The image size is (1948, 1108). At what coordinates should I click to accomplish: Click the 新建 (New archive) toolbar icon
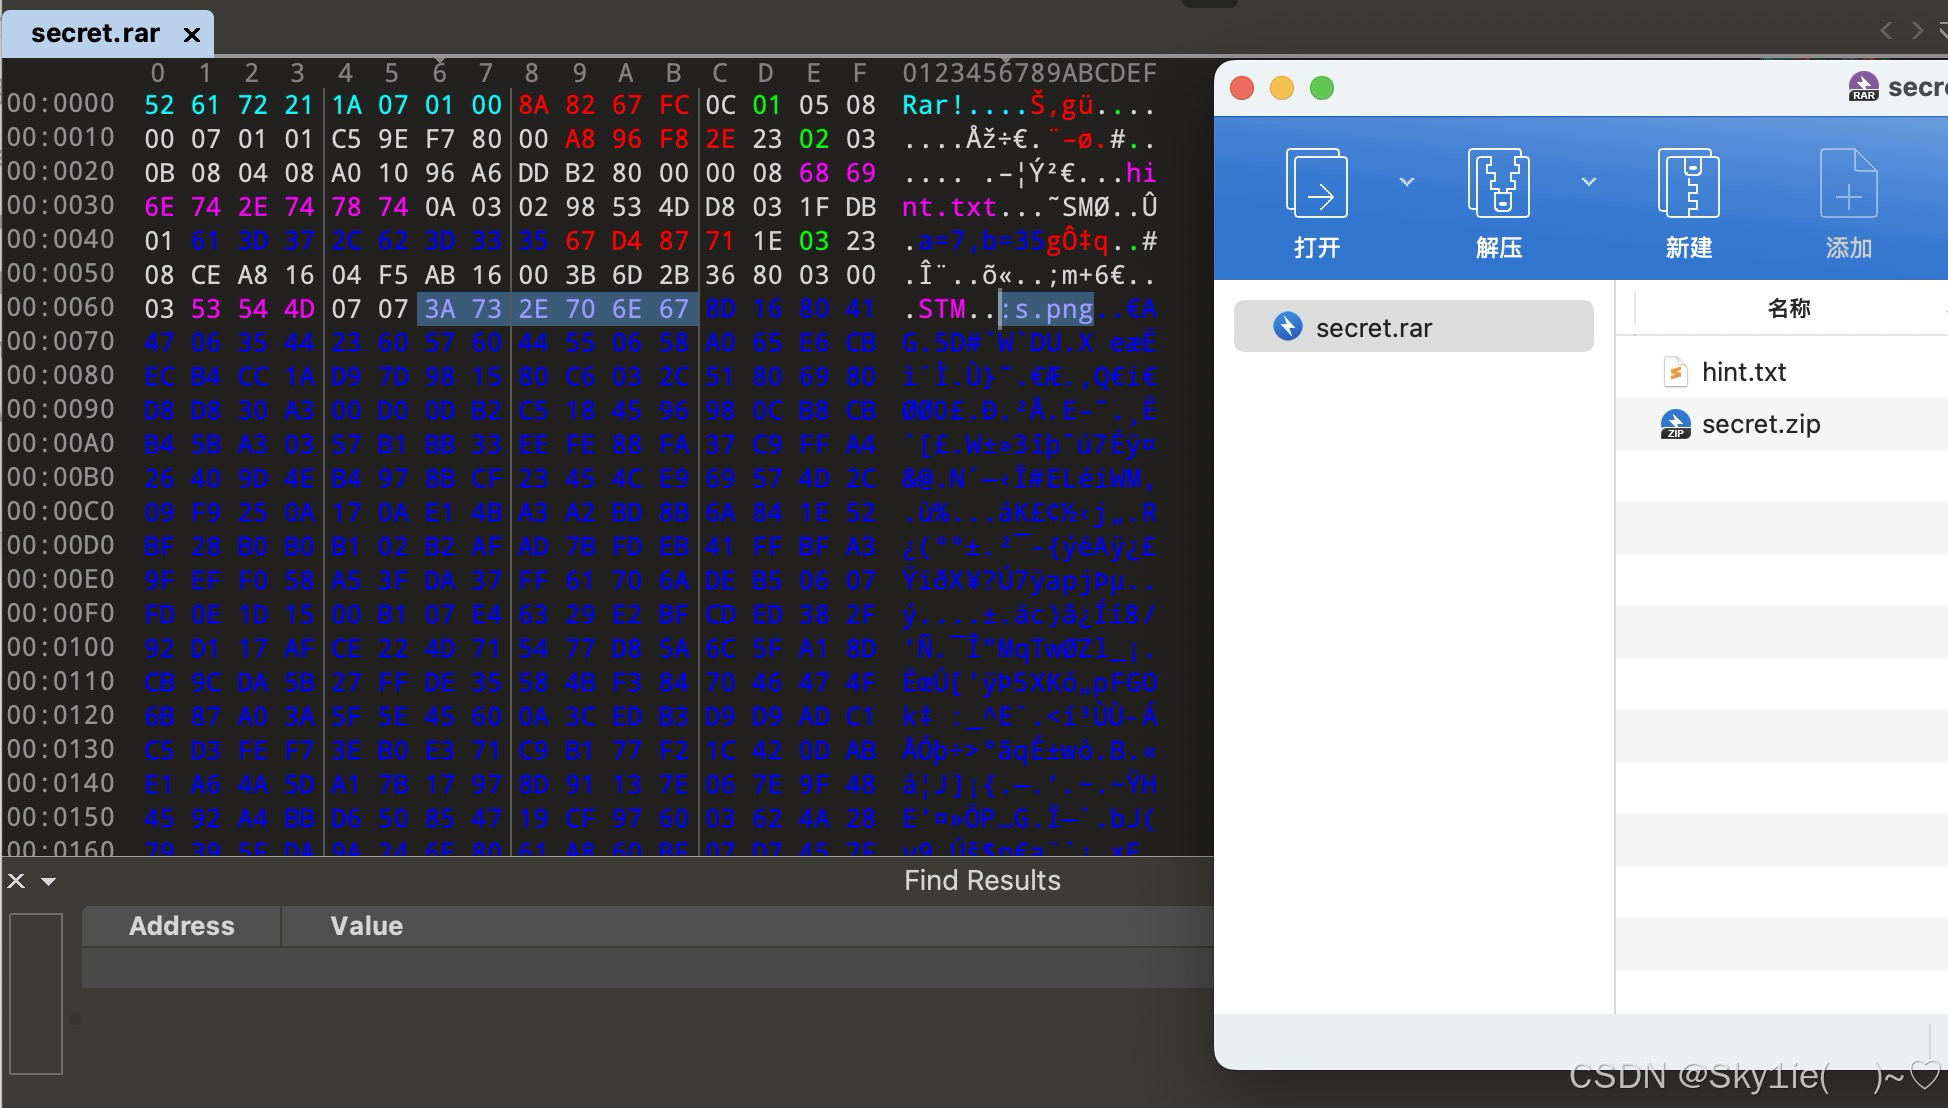(x=1688, y=184)
